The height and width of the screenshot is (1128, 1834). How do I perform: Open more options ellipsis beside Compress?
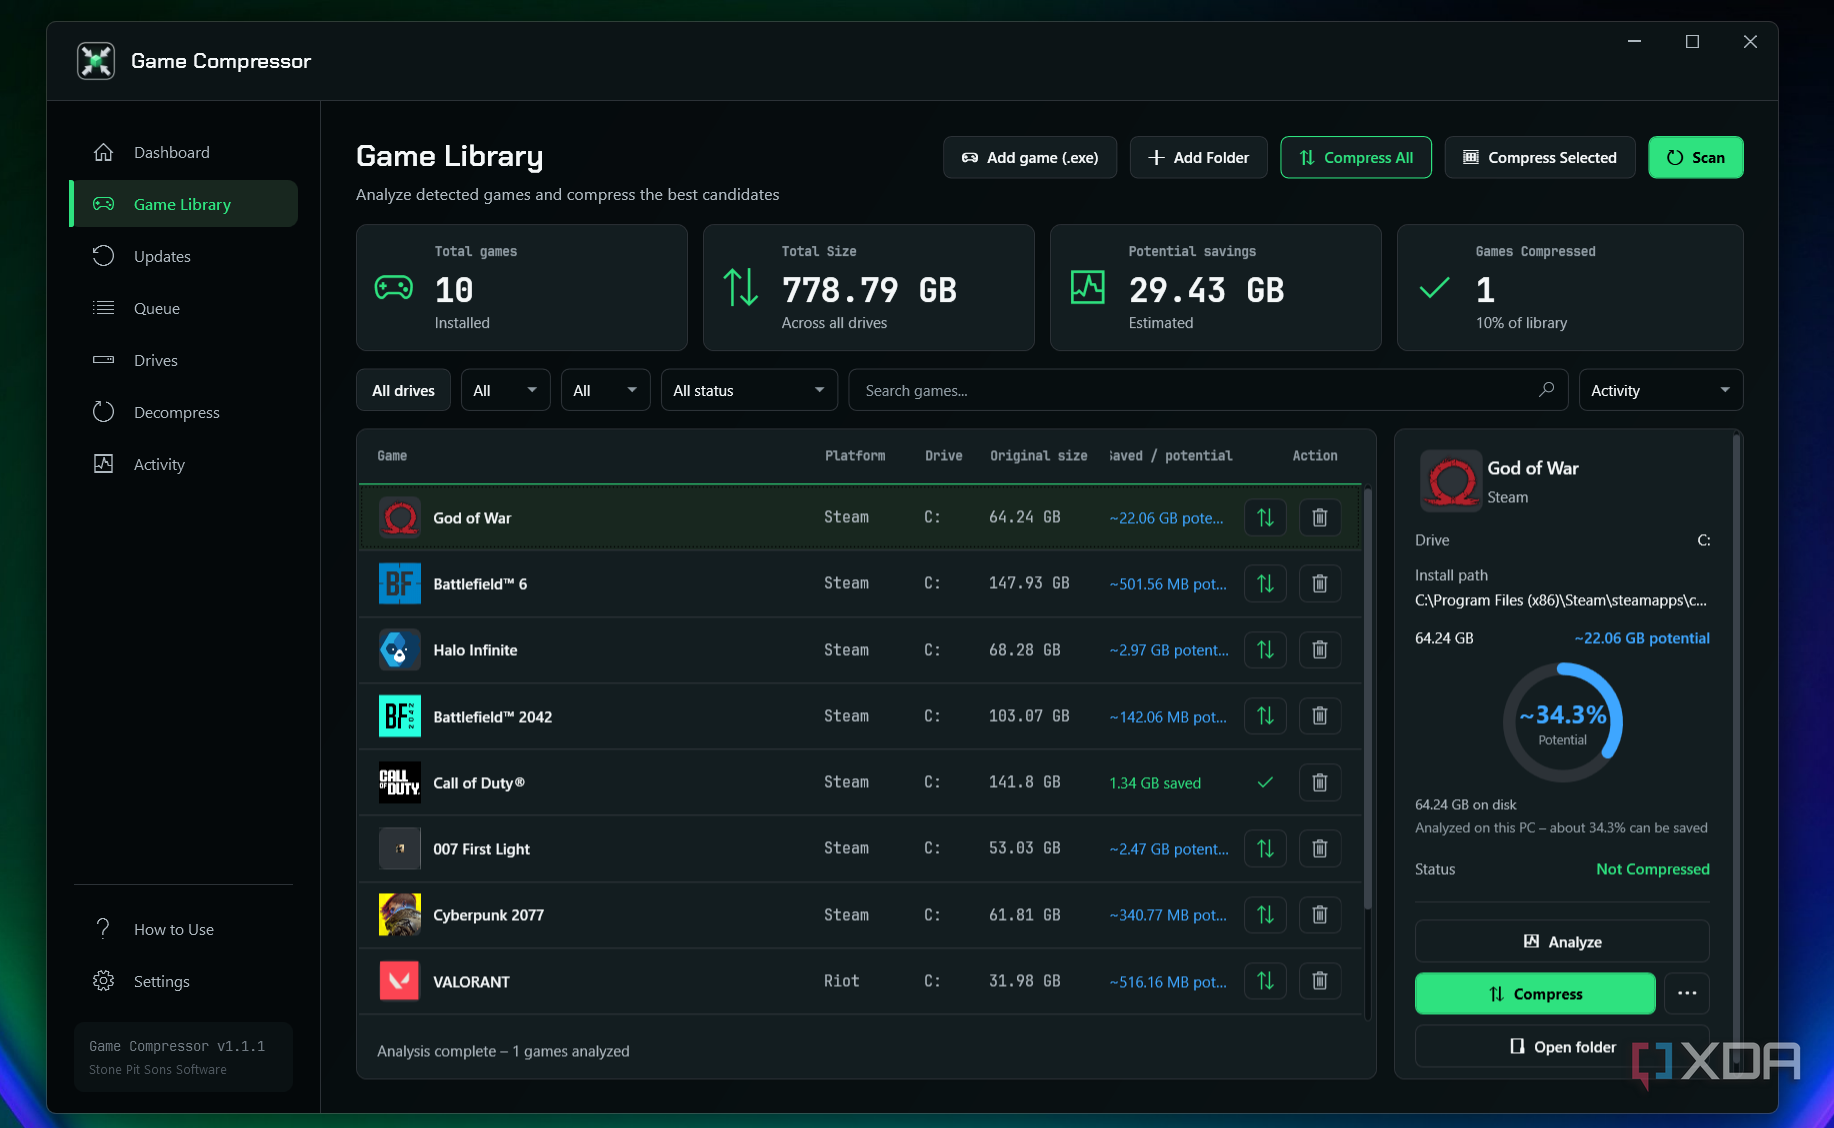coord(1687,993)
